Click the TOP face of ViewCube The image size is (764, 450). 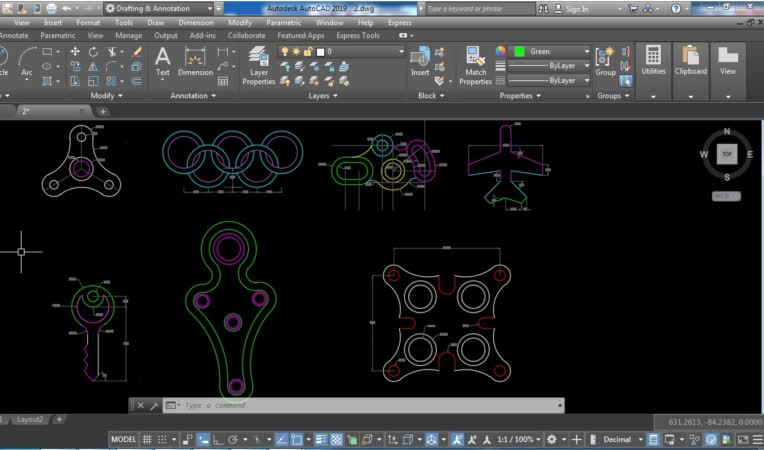pyautogui.click(x=726, y=154)
